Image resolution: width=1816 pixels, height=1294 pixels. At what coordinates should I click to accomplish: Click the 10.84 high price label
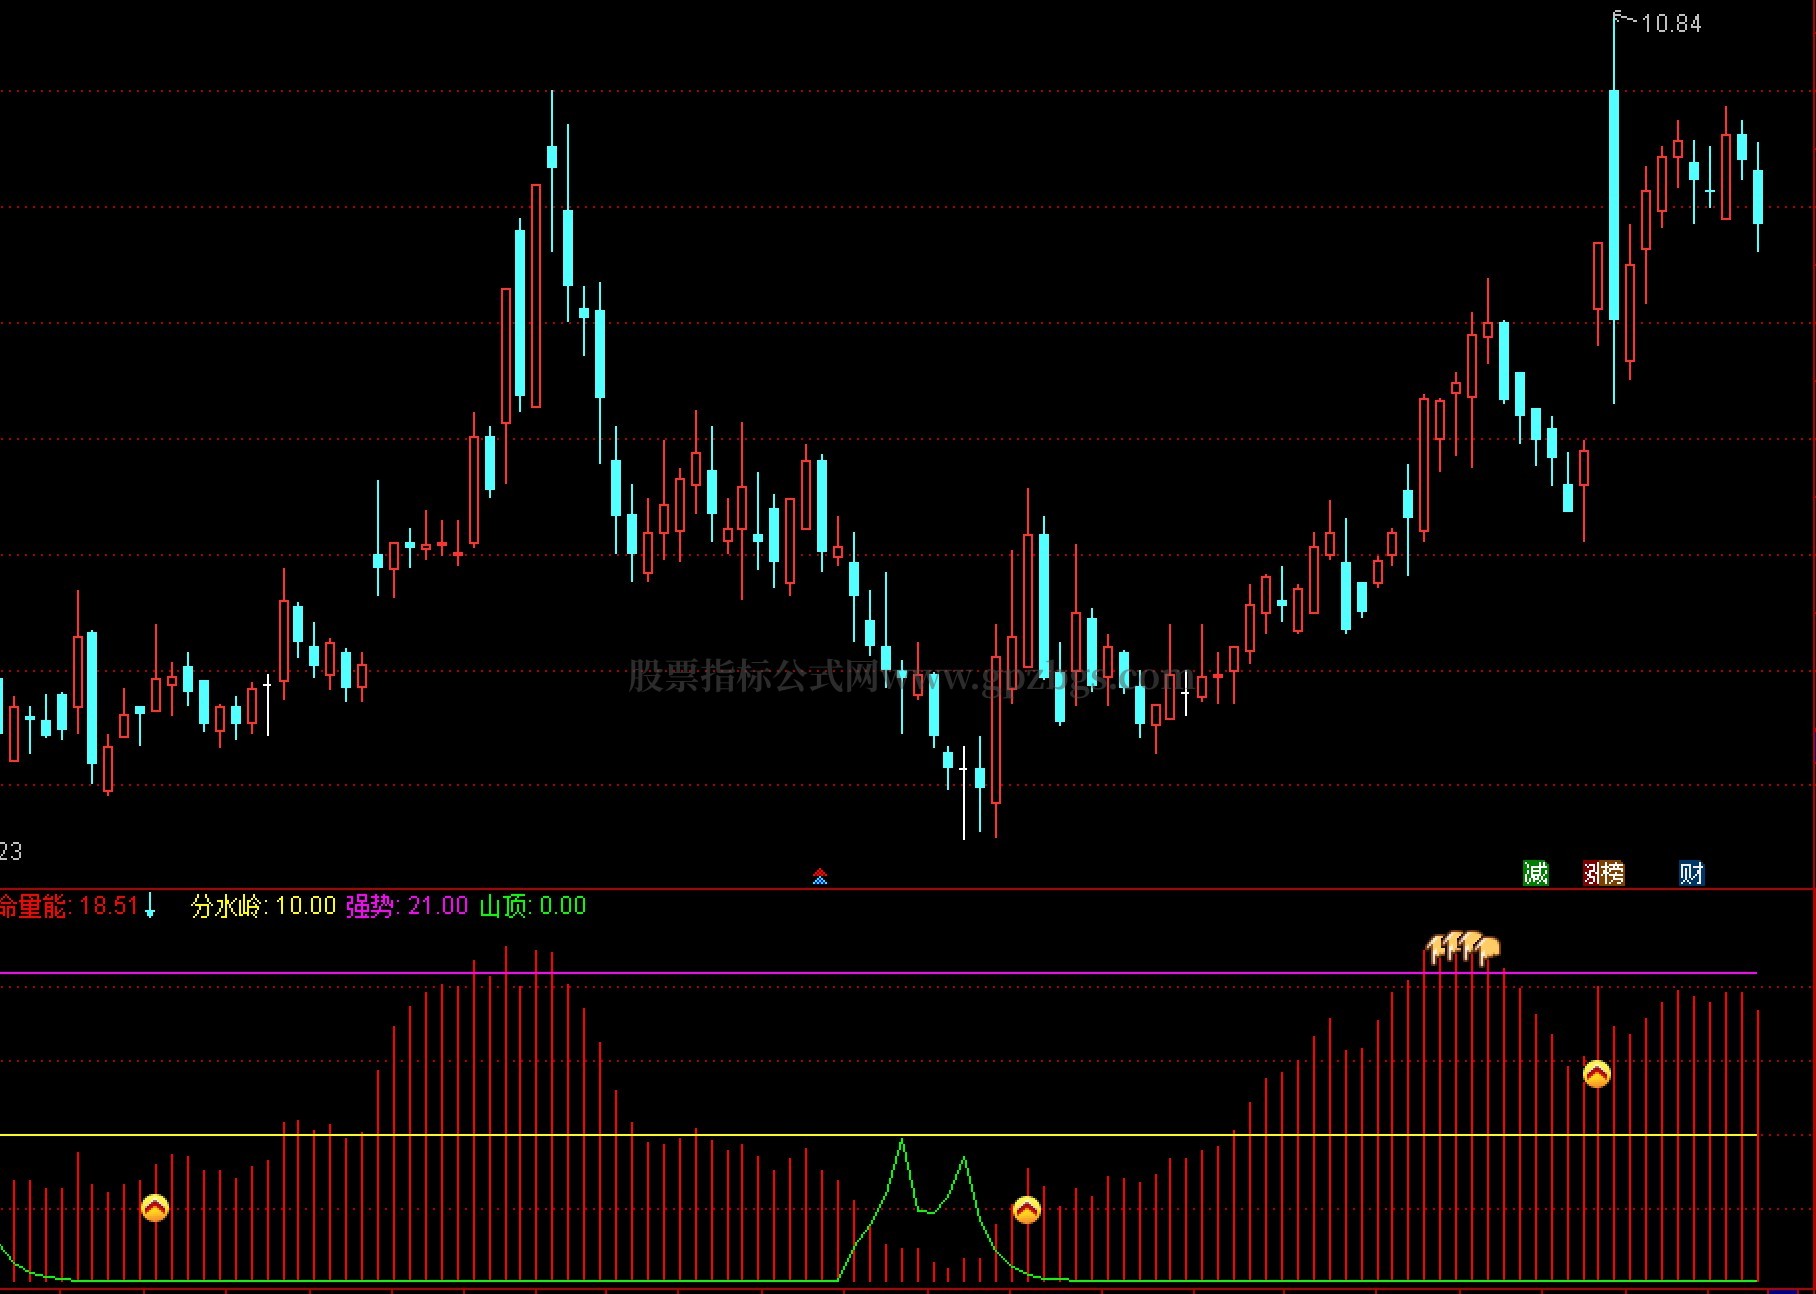pyautogui.click(x=1671, y=23)
